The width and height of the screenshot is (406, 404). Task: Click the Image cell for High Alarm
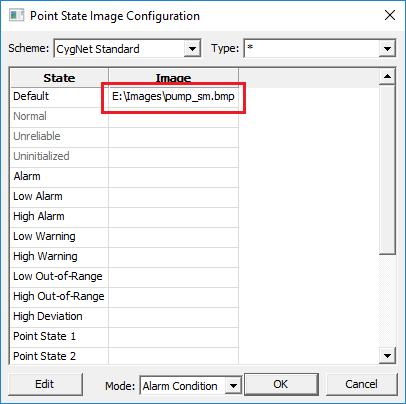tap(173, 217)
